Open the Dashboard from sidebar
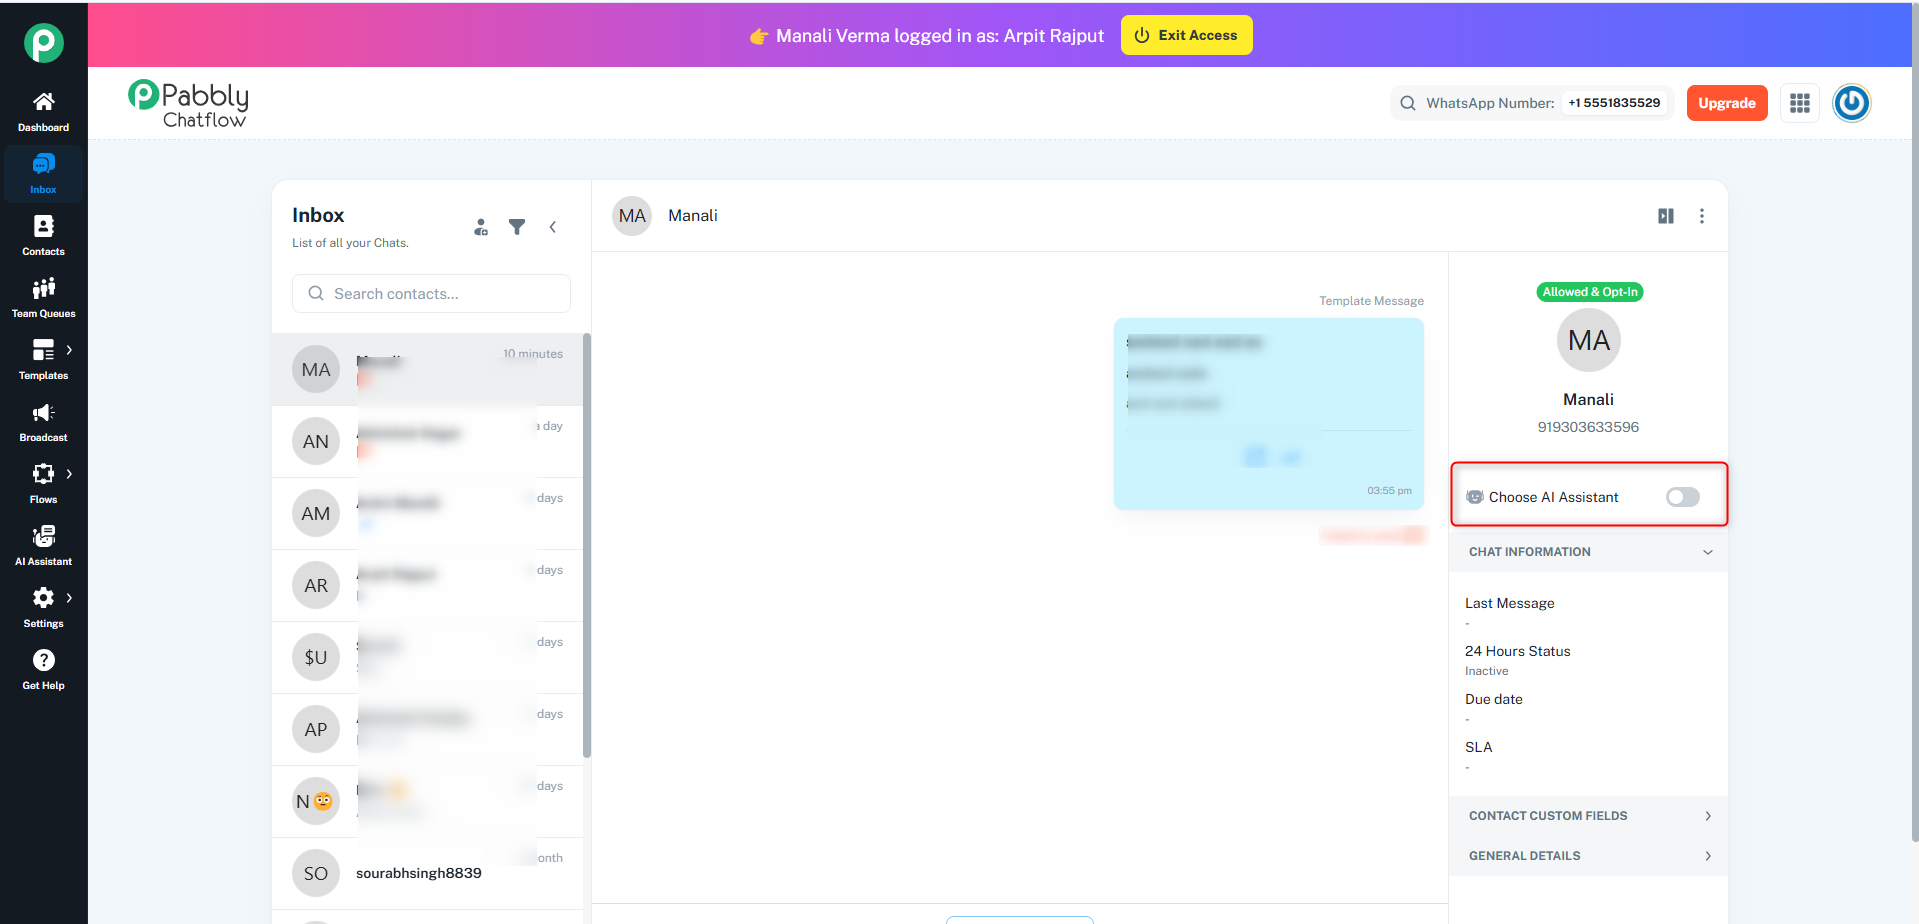The width and height of the screenshot is (1919, 924). 43,112
